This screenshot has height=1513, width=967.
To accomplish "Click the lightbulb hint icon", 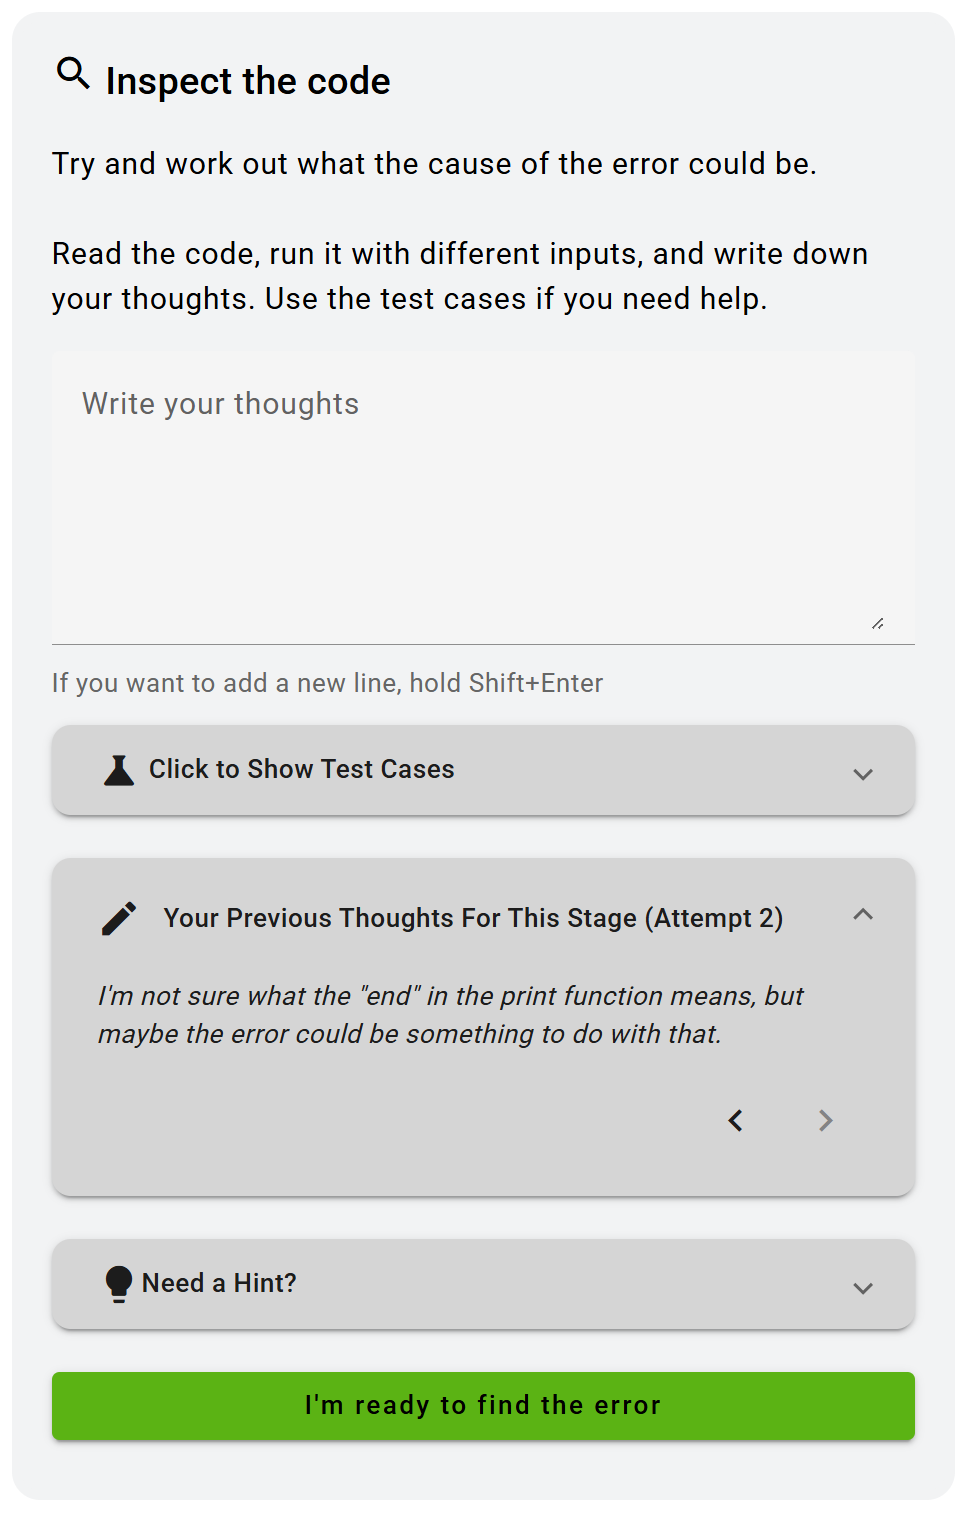I will pyautogui.click(x=119, y=1283).
